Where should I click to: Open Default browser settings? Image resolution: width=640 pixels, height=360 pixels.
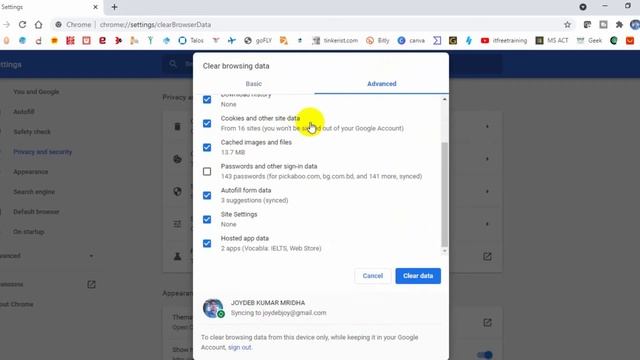click(x=36, y=212)
